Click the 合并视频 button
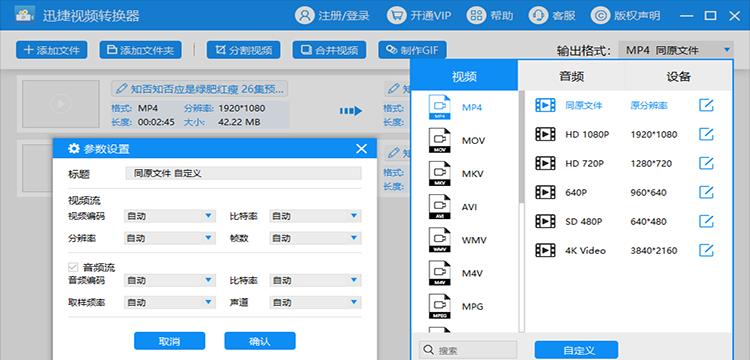This screenshot has width=750, height=360. 330,50
